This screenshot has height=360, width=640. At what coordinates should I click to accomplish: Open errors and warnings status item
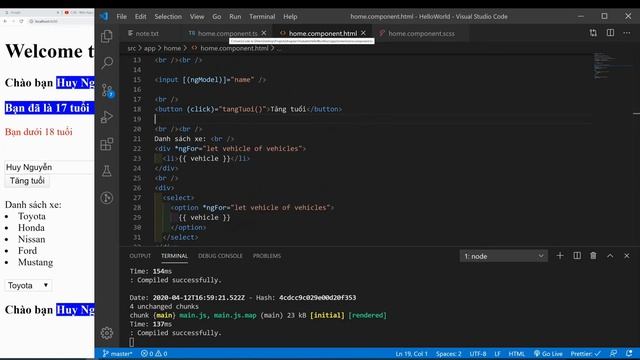tap(154, 353)
